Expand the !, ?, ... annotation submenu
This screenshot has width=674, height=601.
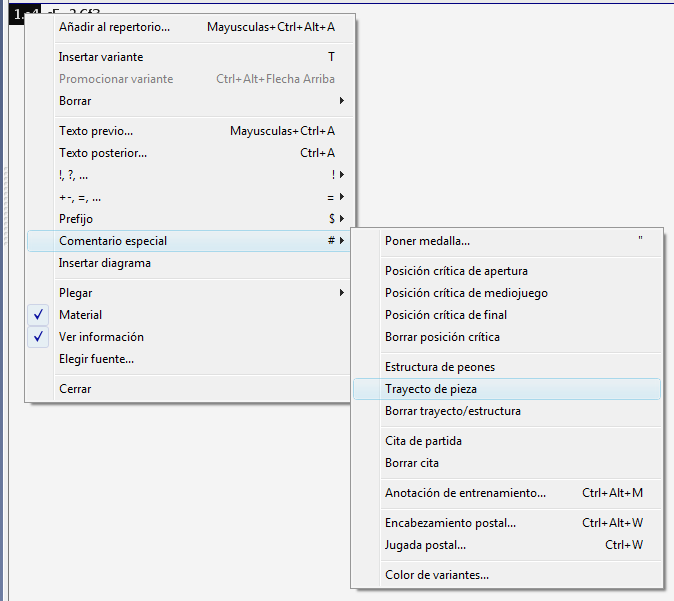[x=190, y=175]
